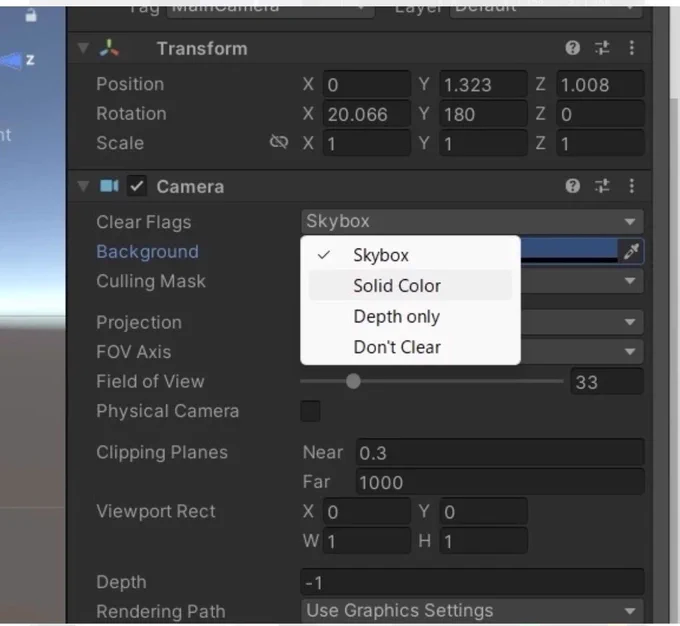The image size is (680, 626).
Task: Click the Viewport Rect W field
Action: coord(367,541)
